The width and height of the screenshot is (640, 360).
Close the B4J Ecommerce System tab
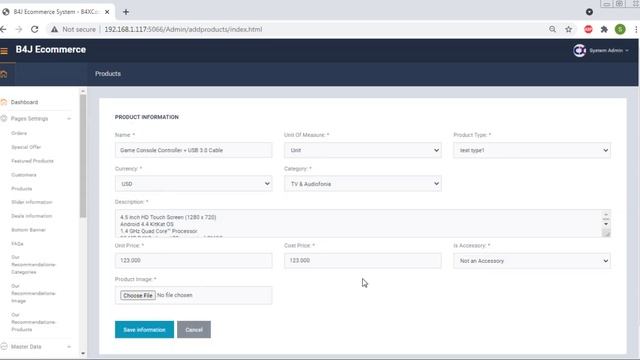pyautogui.click(x=107, y=12)
